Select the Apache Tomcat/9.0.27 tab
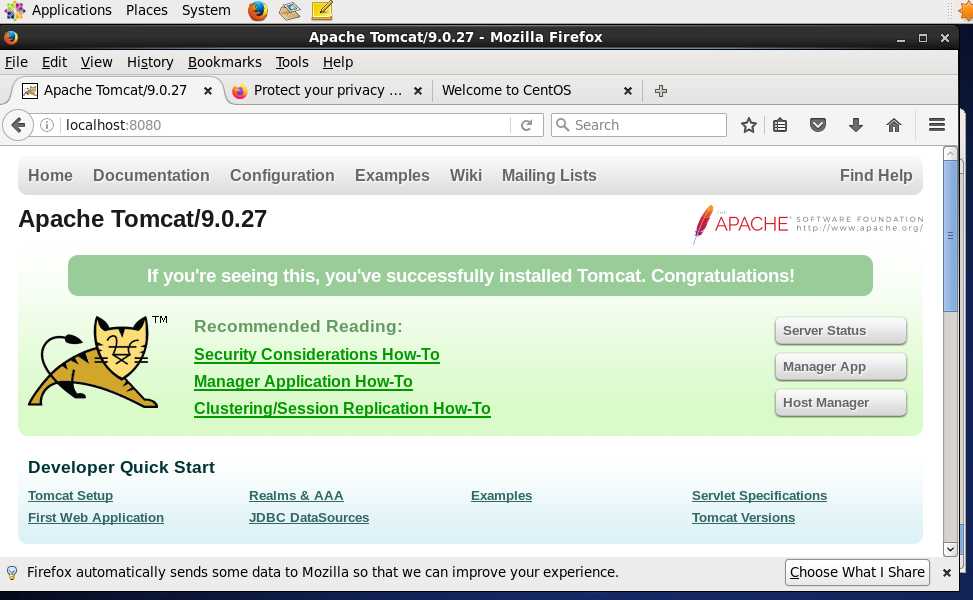Screen dimensions: 973x600 (115, 91)
